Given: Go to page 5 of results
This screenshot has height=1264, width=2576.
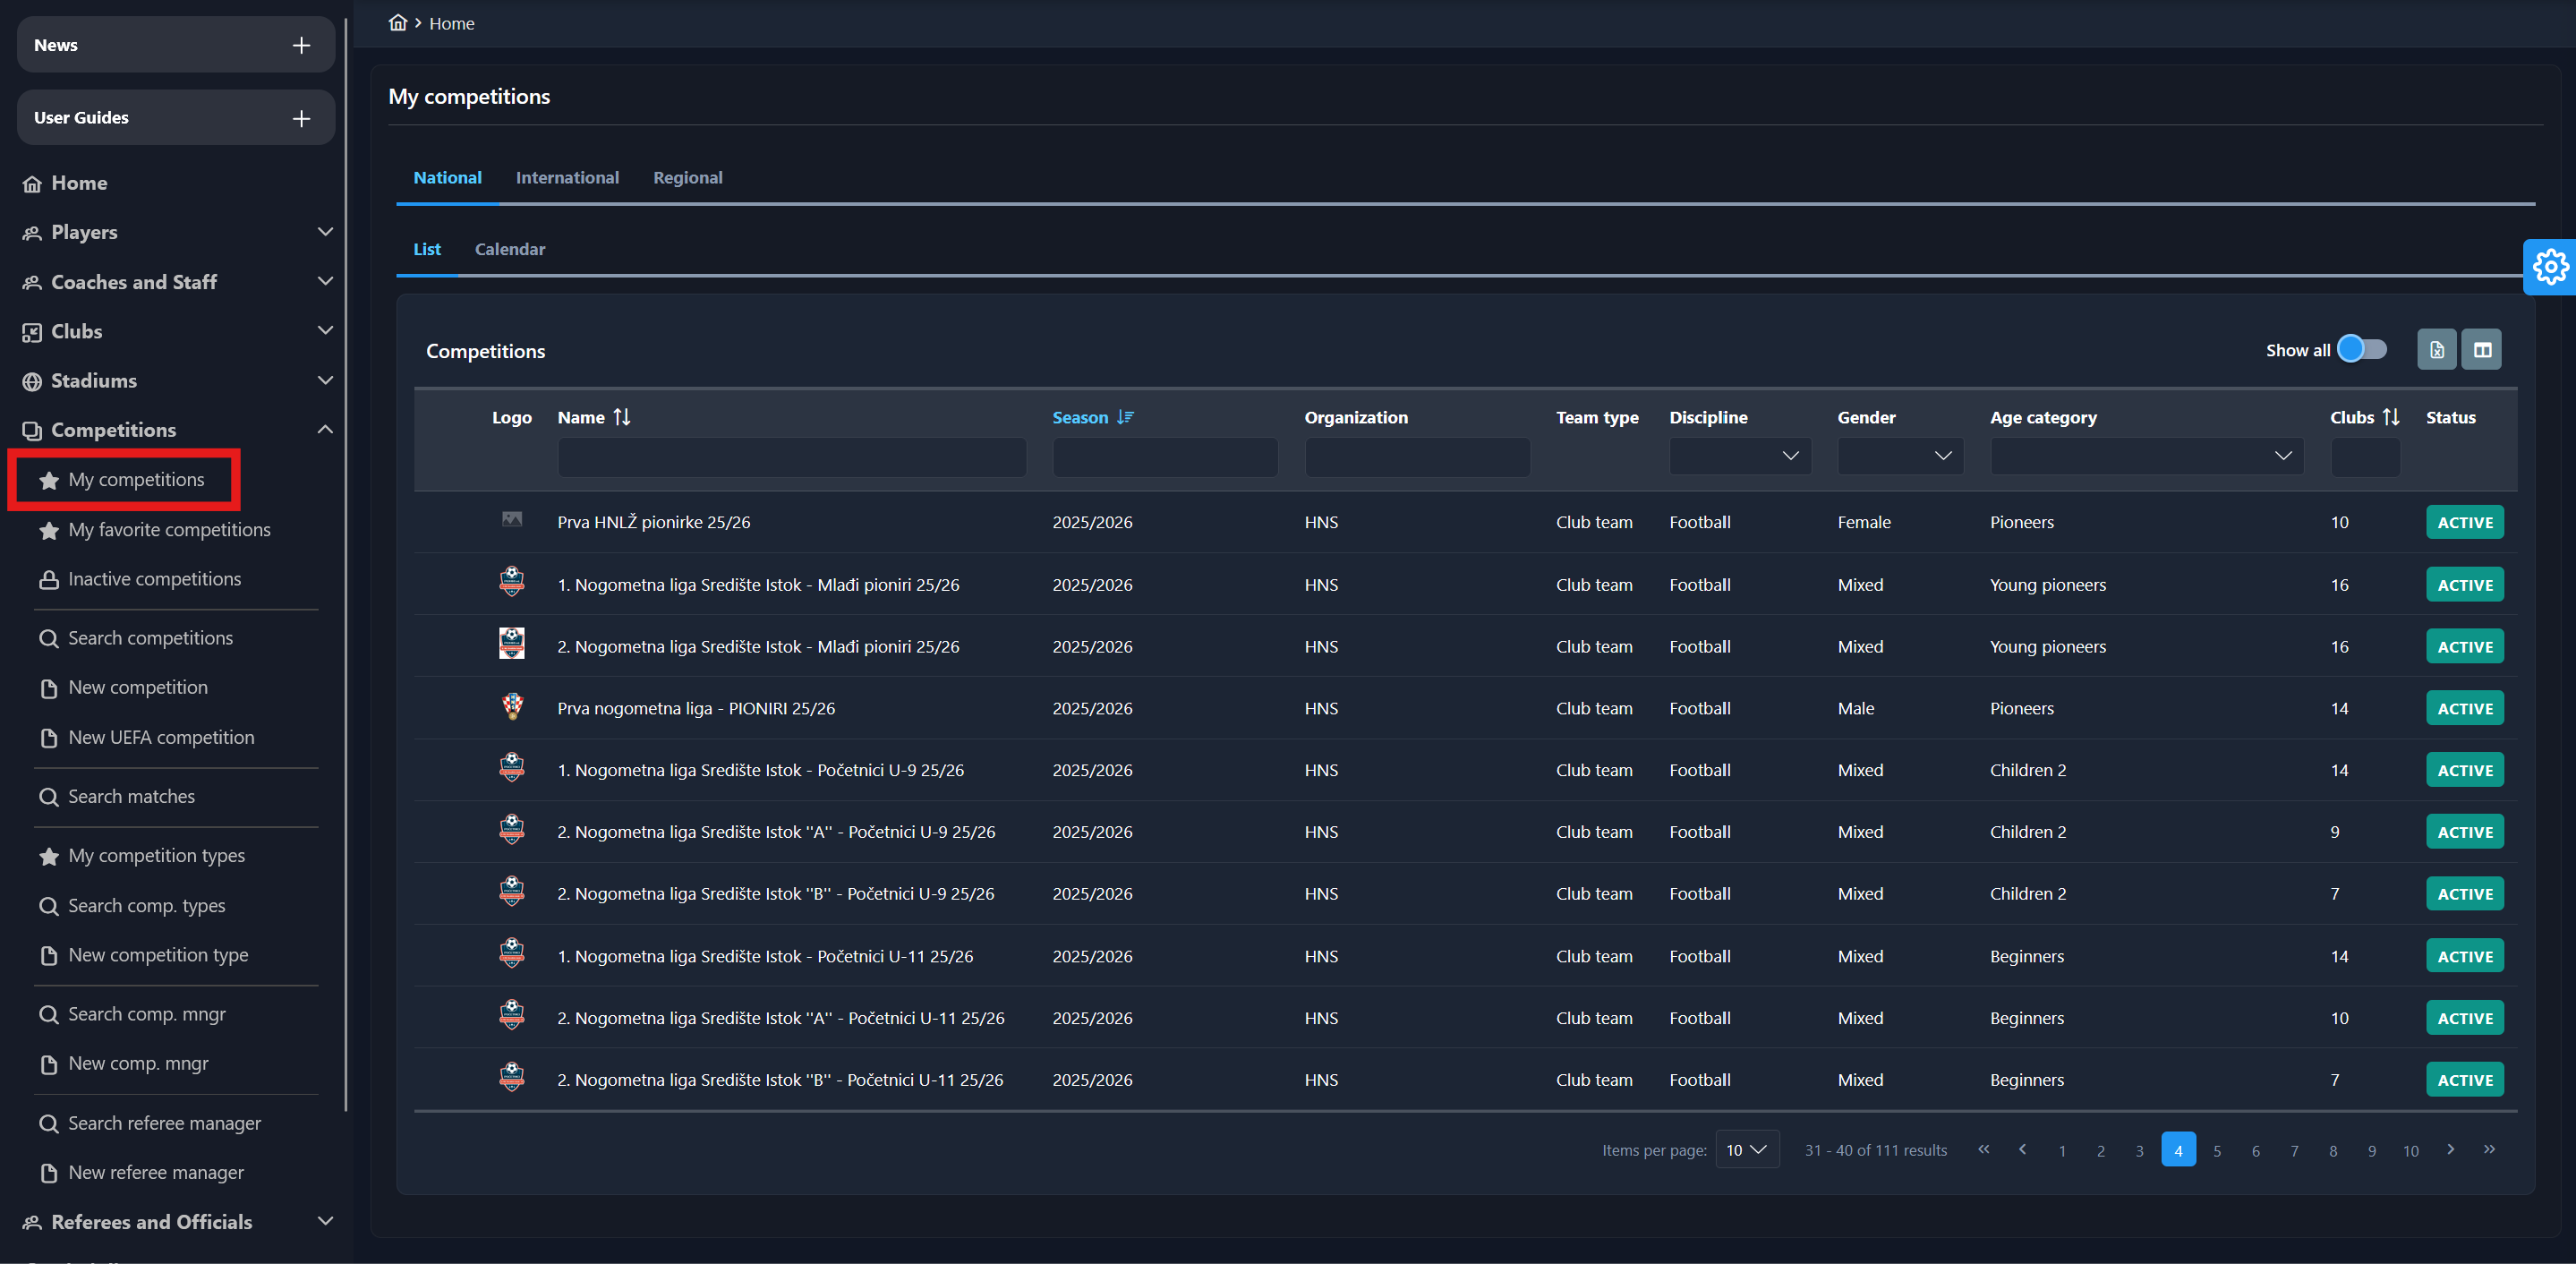Looking at the screenshot, I should pos(2216,1150).
